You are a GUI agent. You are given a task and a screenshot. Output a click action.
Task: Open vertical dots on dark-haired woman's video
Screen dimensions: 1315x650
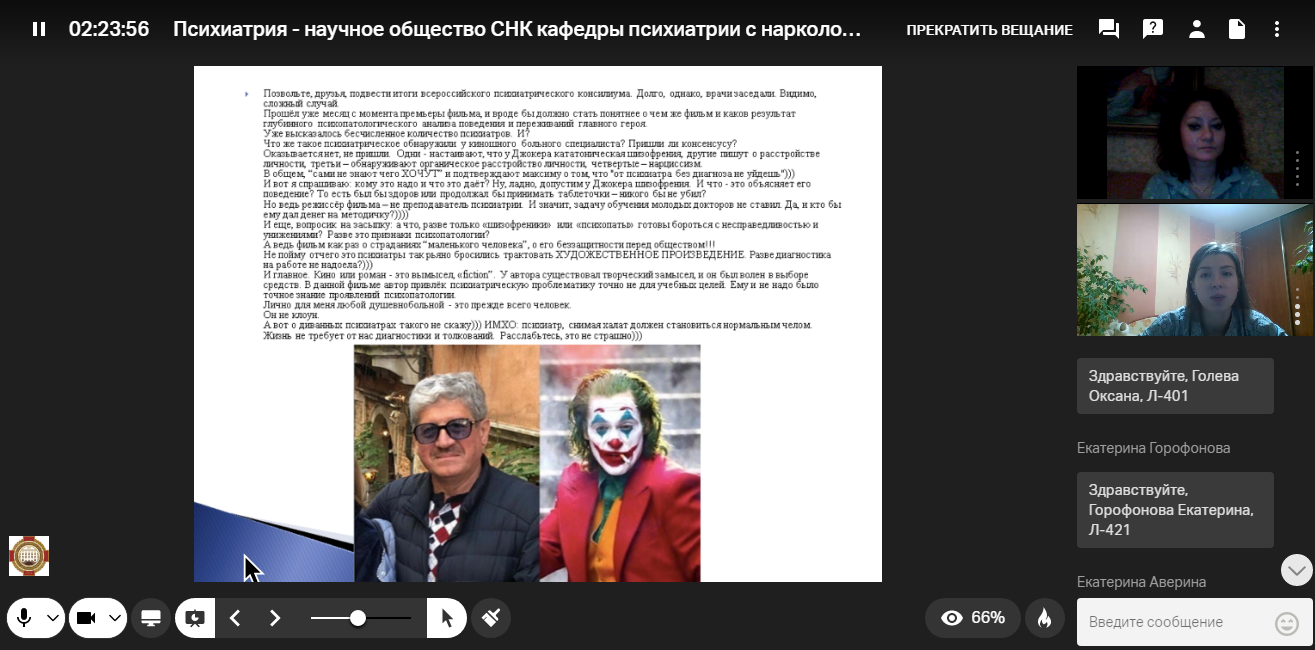(1298, 169)
